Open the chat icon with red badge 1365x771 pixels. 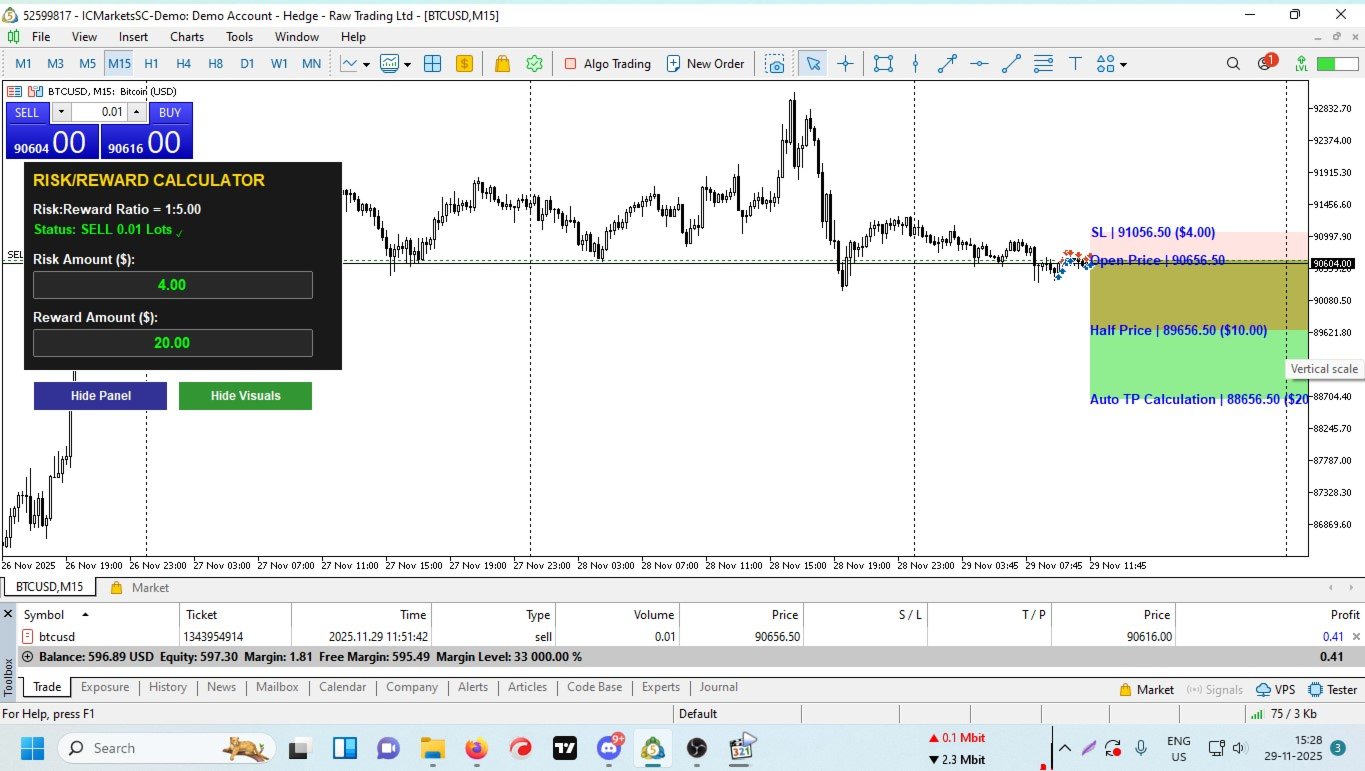coord(1266,63)
